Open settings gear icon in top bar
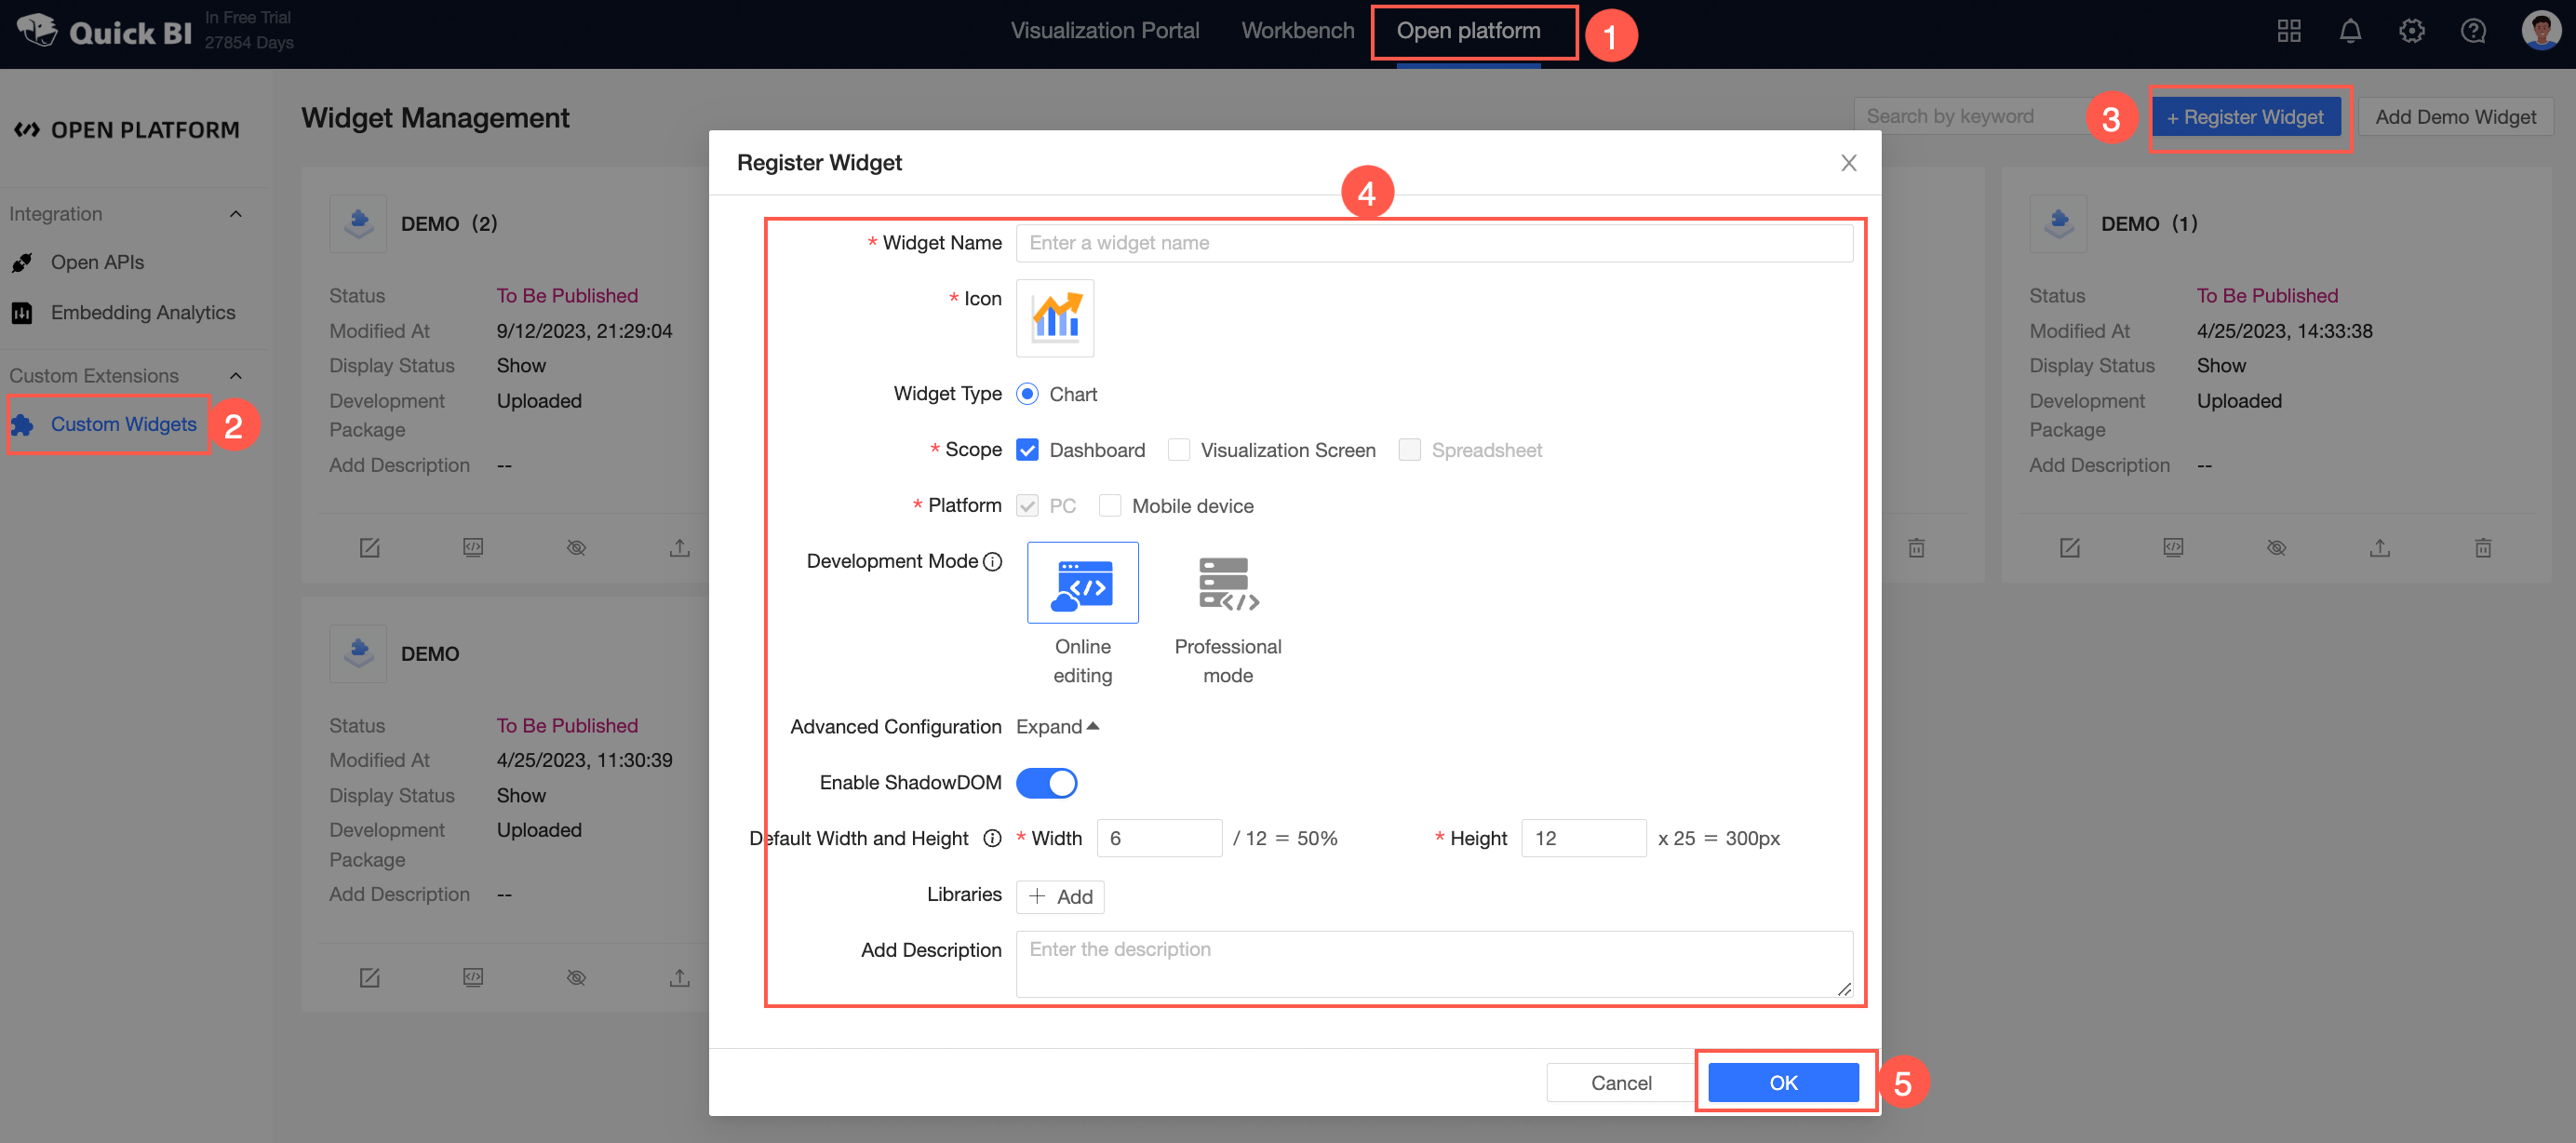The image size is (2576, 1143). 2411,31
